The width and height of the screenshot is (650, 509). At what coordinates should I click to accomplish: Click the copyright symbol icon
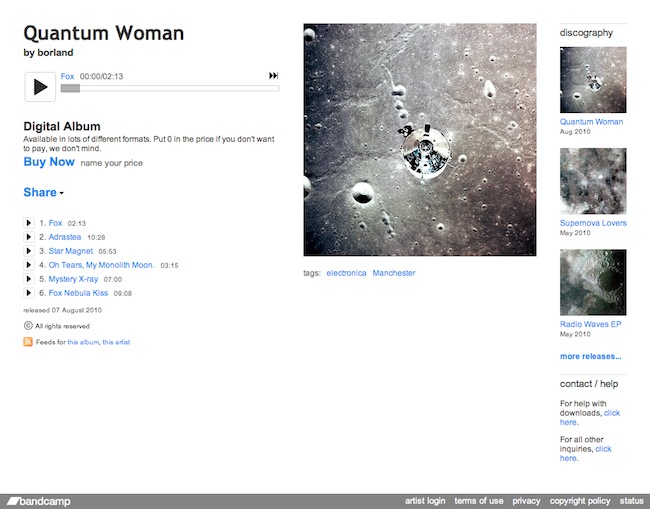tap(28, 326)
